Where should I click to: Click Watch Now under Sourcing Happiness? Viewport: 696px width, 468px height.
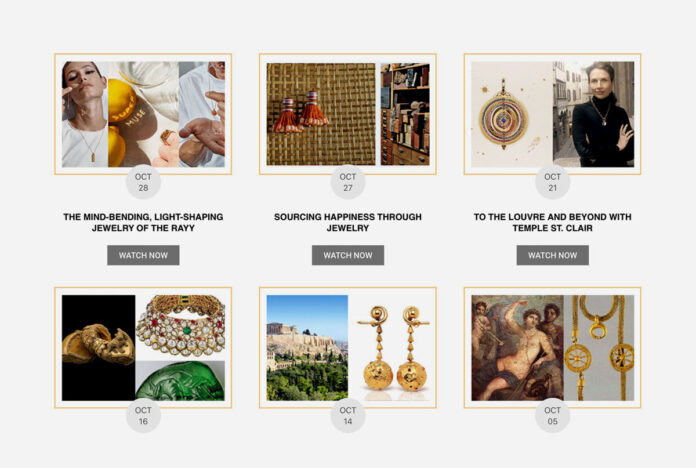point(348,255)
